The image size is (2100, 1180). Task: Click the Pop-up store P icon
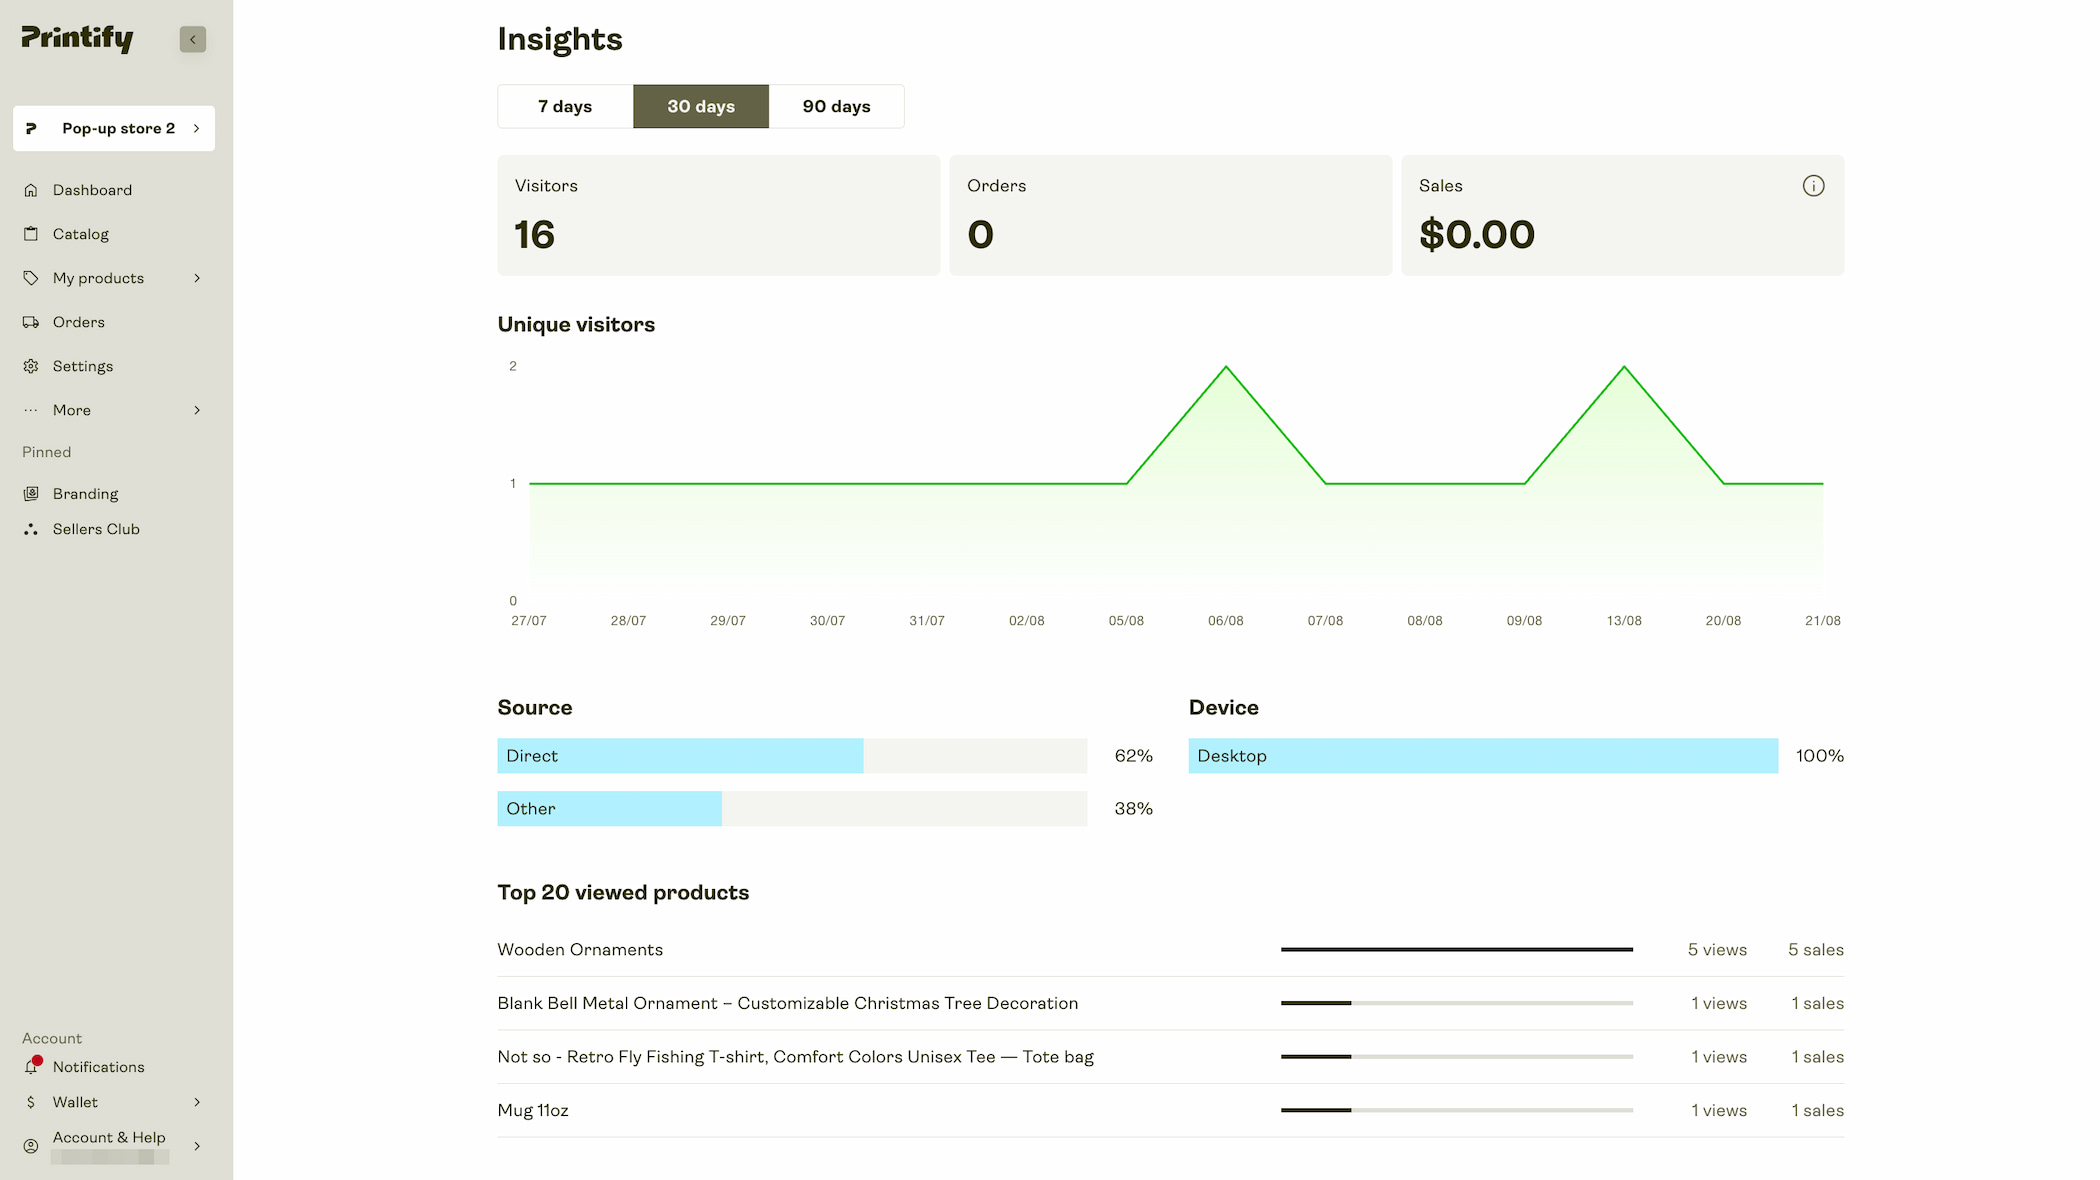31,128
